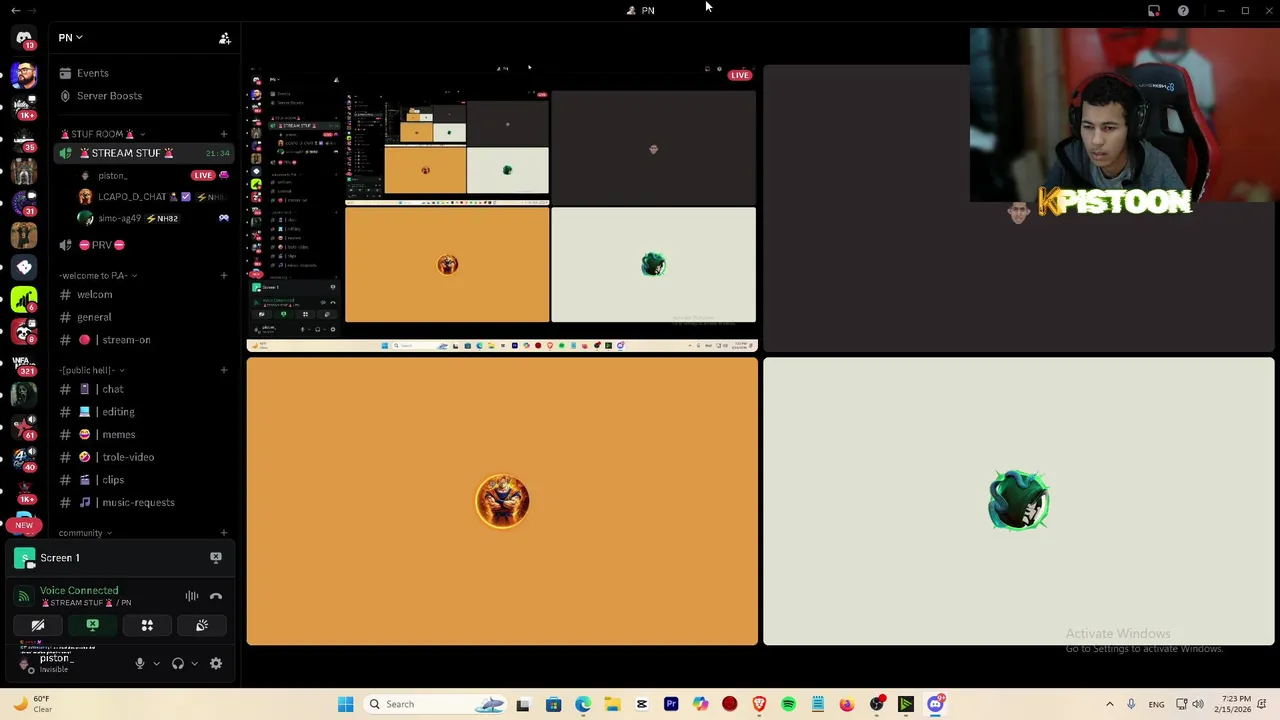This screenshot has height=720, width=1280.
Task: Select simo-ag49 voice participant
Action: pyautogui.click(x=153, y=218)
